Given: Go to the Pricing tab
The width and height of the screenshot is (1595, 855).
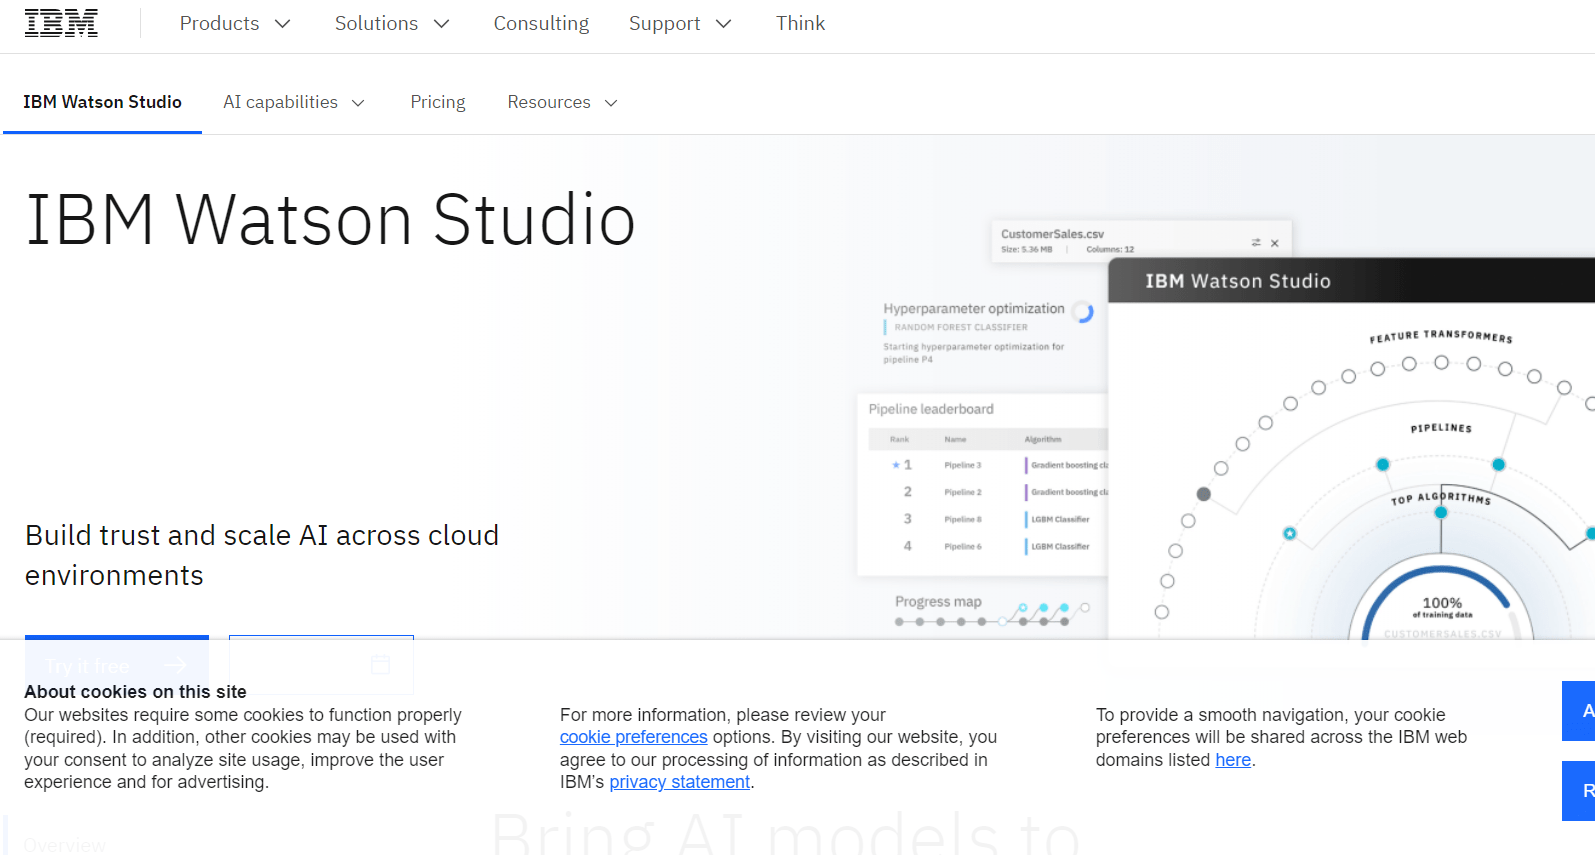Looking at the screenshot, I should 438,102.
